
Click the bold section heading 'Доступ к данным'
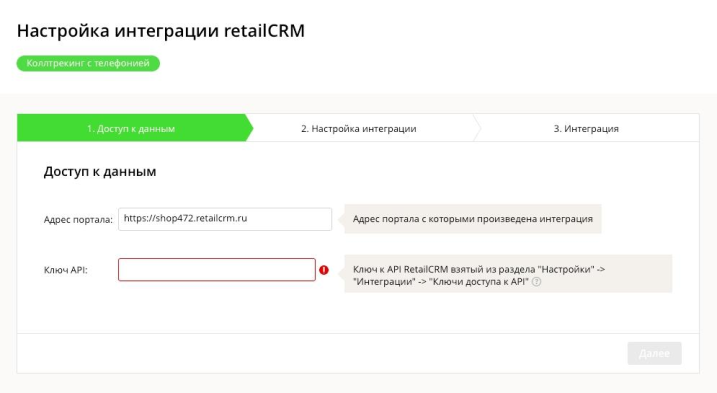click(x=100, y=172)
